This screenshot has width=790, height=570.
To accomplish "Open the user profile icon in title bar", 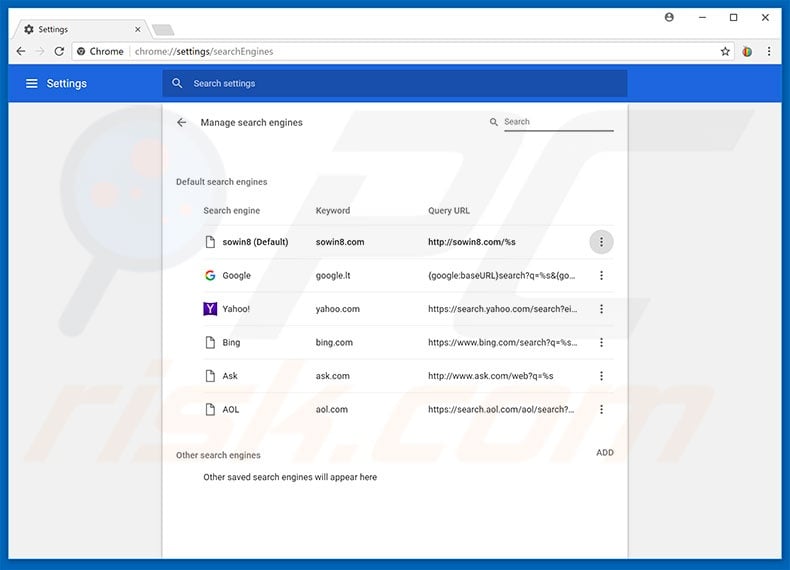I will pos(669,17).
